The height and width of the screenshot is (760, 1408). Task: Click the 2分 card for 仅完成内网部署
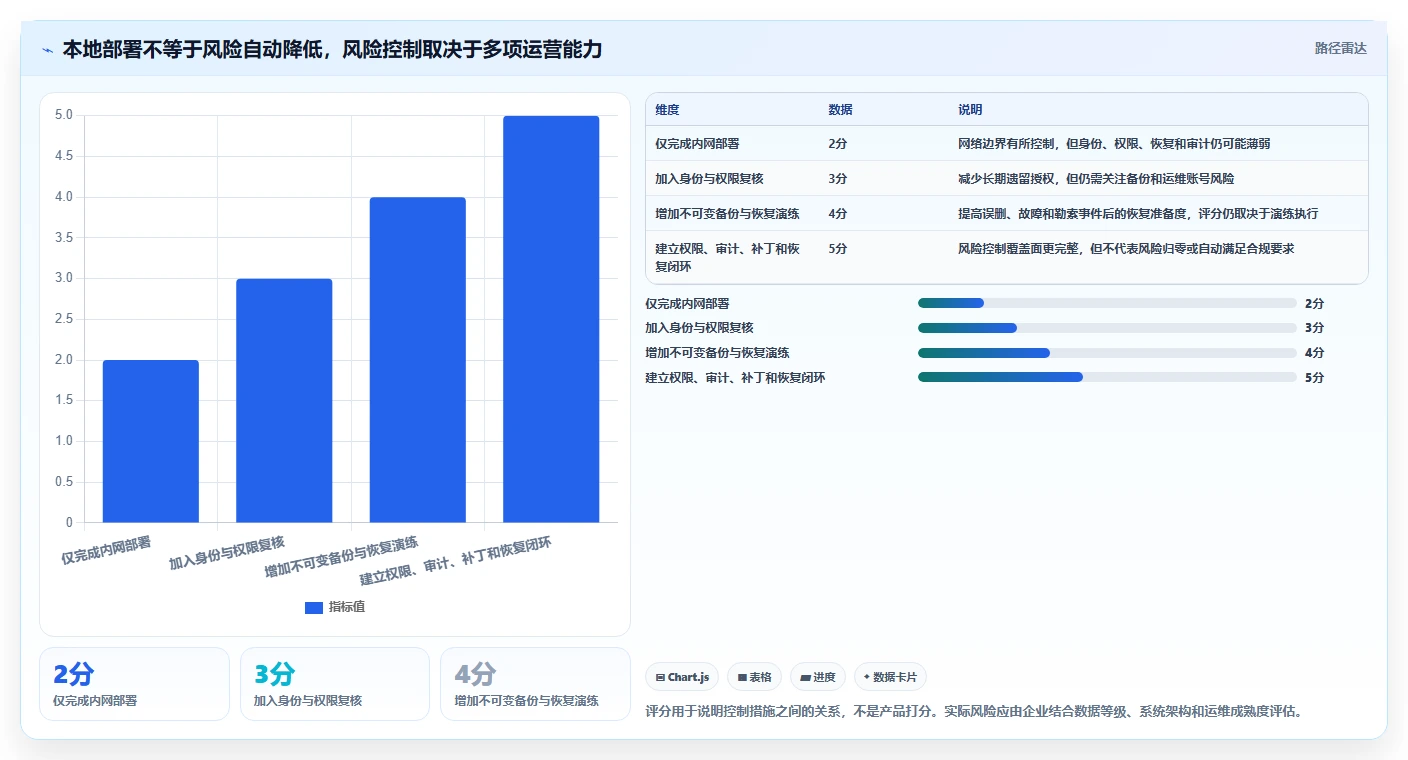[x=134, y=684]
